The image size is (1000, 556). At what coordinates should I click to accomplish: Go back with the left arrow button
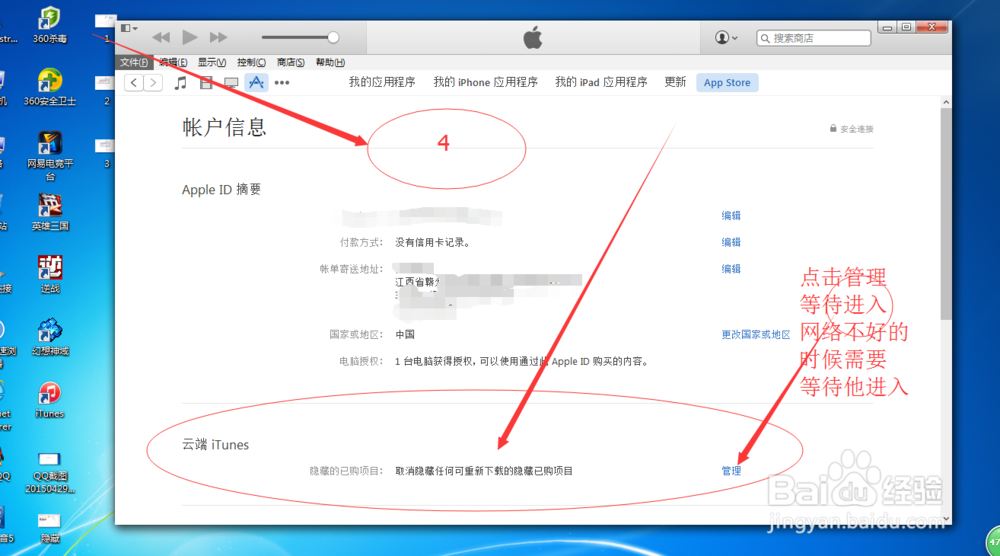133,82
